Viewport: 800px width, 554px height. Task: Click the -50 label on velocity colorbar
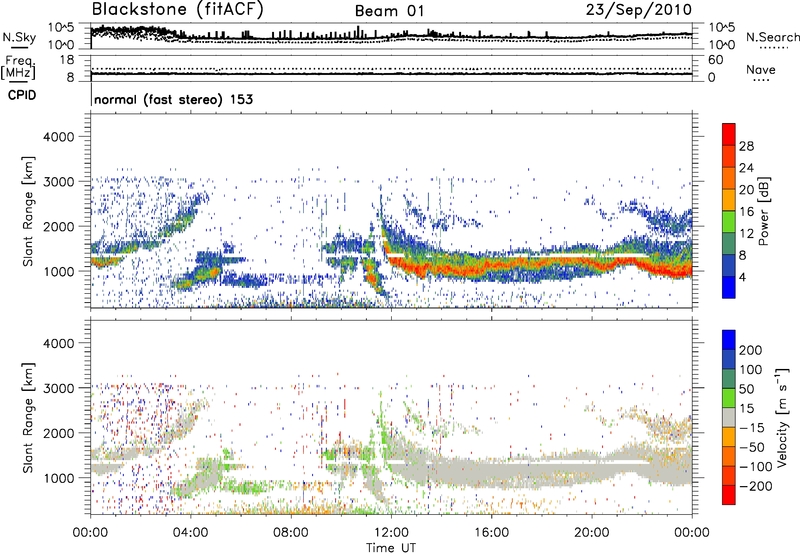(x=752, y=448)
